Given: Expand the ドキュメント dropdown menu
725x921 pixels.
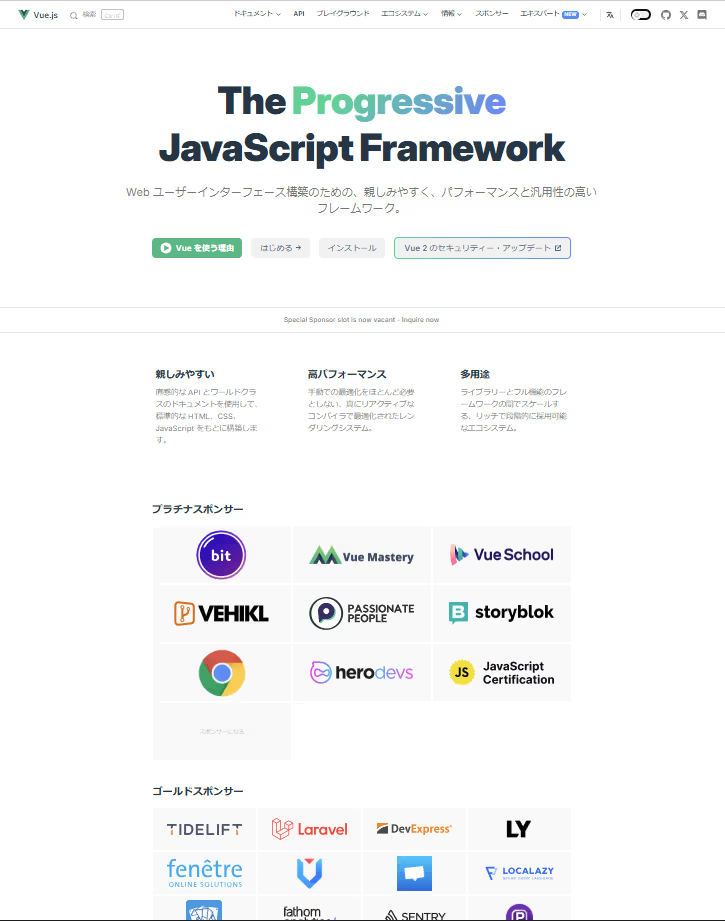Looking at the screenshot, I should 257,14.
